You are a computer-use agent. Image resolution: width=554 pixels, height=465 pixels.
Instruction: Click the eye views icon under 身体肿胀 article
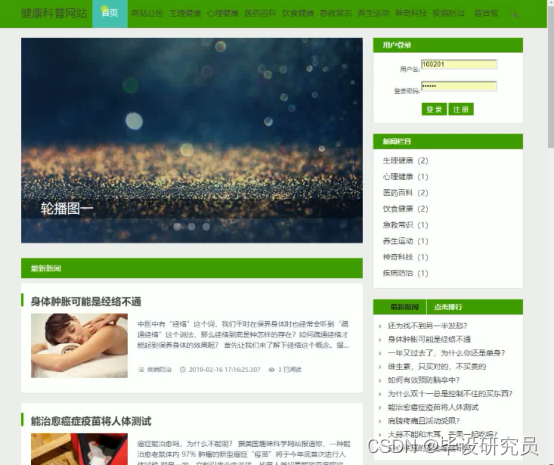pyautogui.click(x=271, y=370)
